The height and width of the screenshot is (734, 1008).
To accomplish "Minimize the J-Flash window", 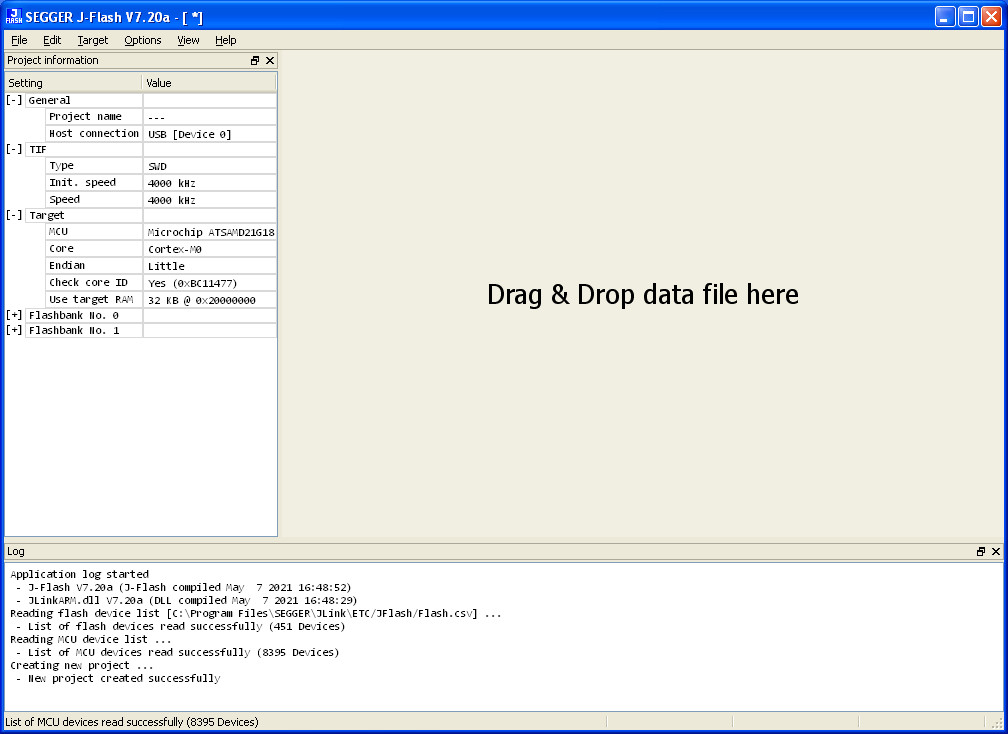I will [944, 16].
